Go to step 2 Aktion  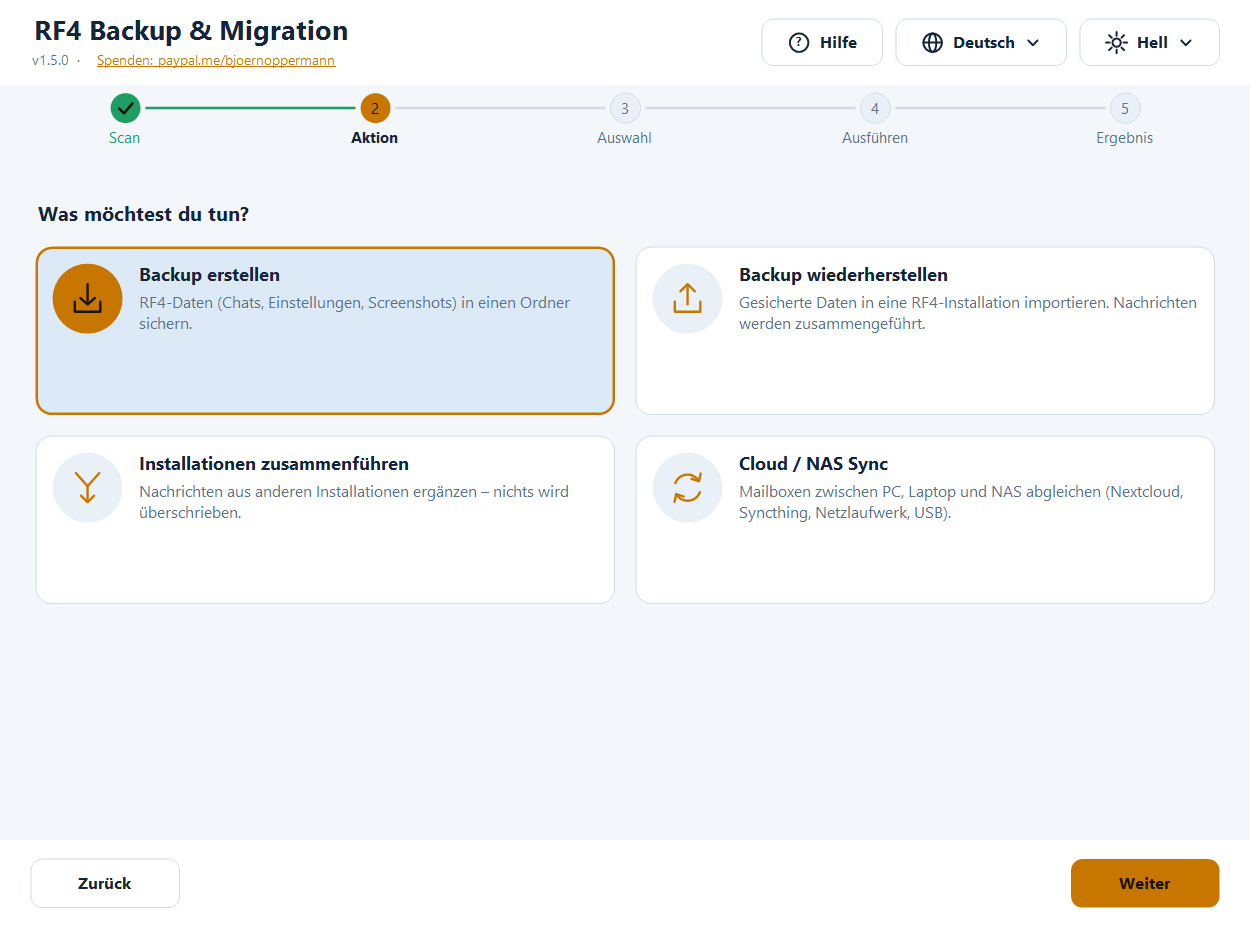click(x=375, y=108)
